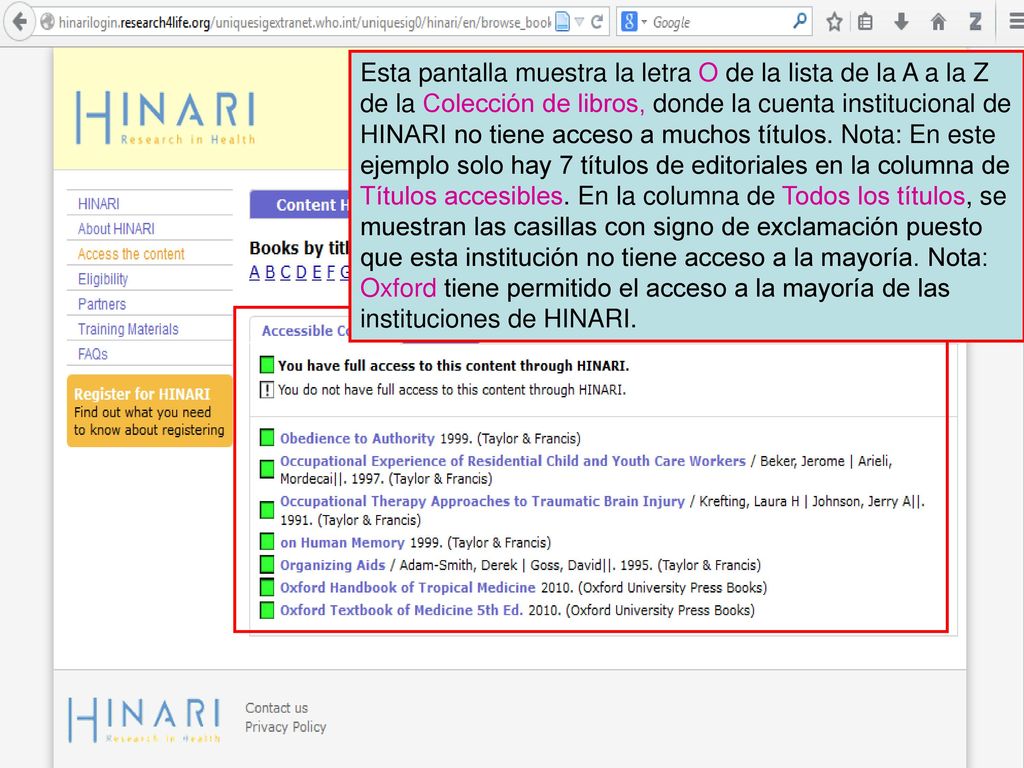This screenshot has height=768, width=1024.
Task: Open the FAQs sidebar link
Action: click(92, 354)
